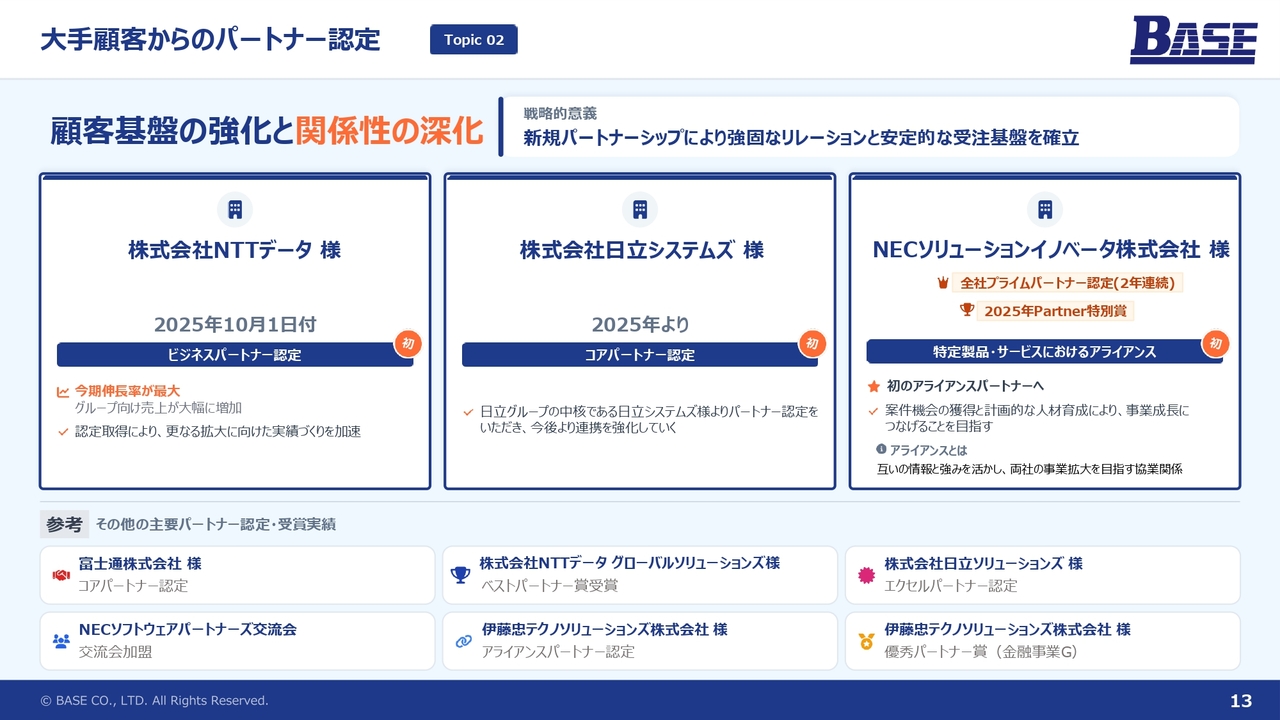This screenshot has width=1280, height=720.
Task: Click the crown icon beside 全社プライムパートナー認定
Action: point(942,283)
